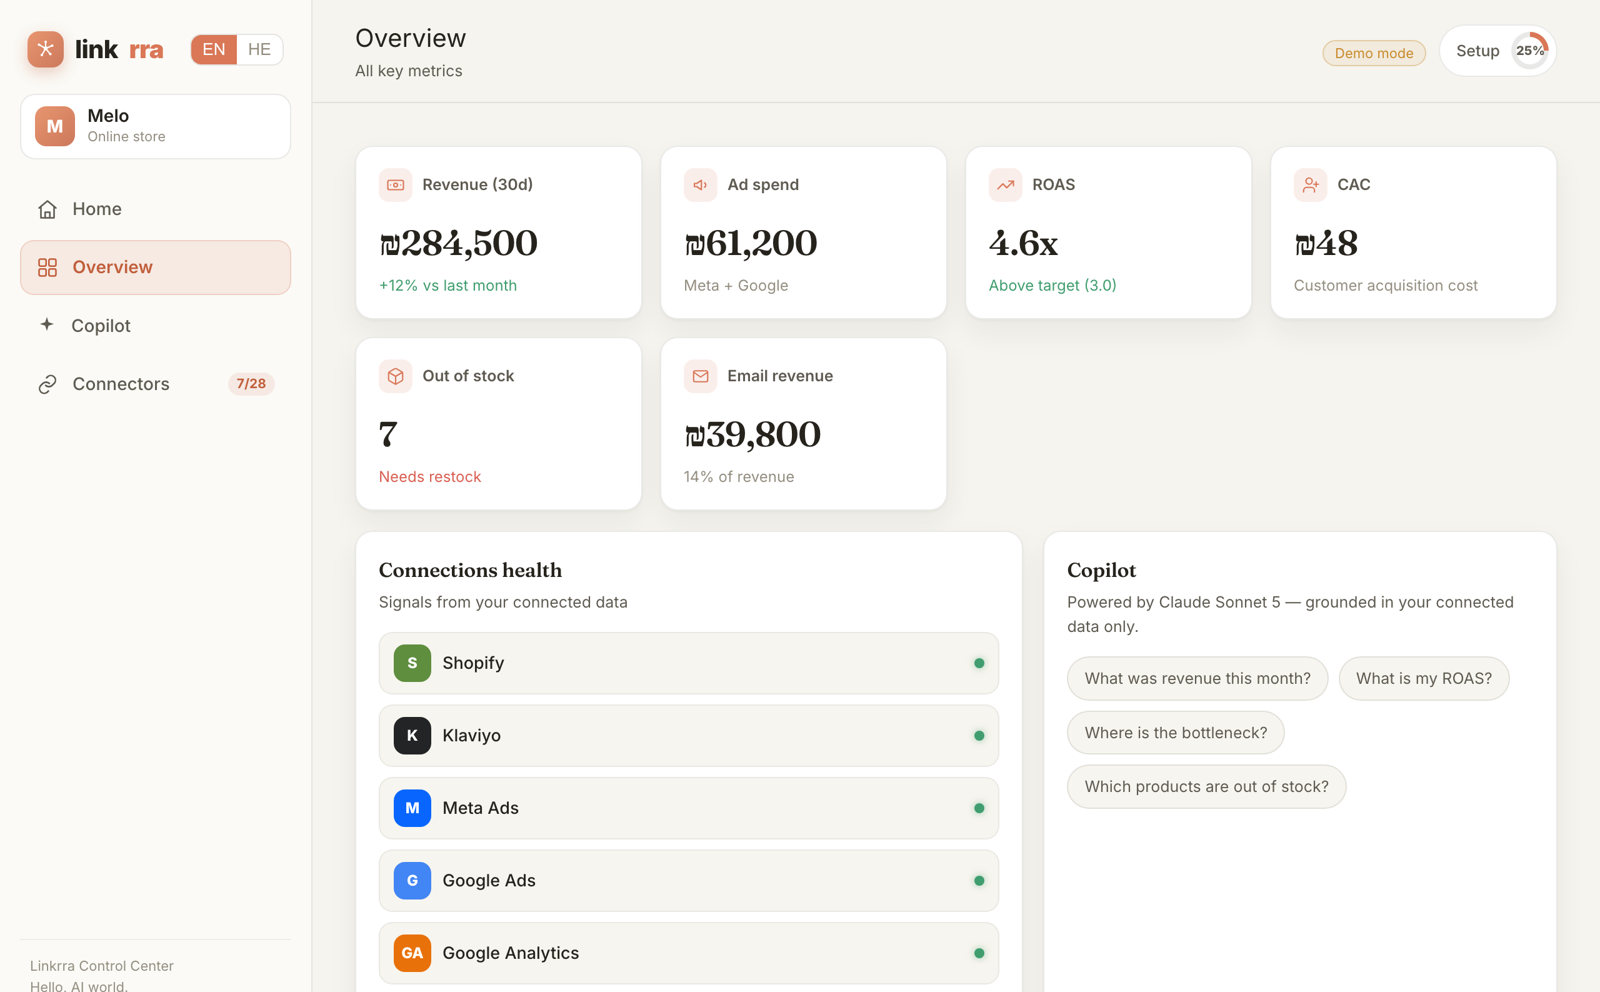Click the blue Meta Ads M icon
1600x992 pixels.
point(412,808)
